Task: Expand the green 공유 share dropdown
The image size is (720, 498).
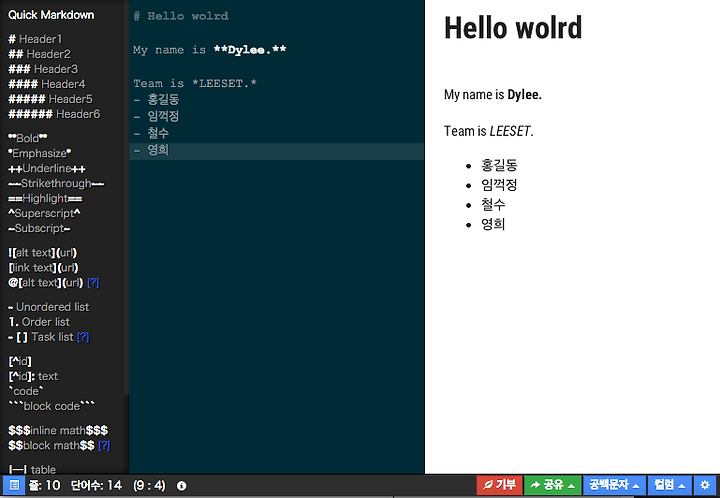Action: pyautogui.click(x=553, y=485)
